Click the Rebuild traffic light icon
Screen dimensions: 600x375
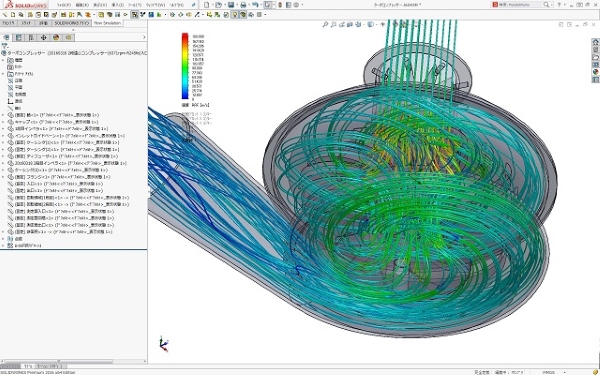280,5
